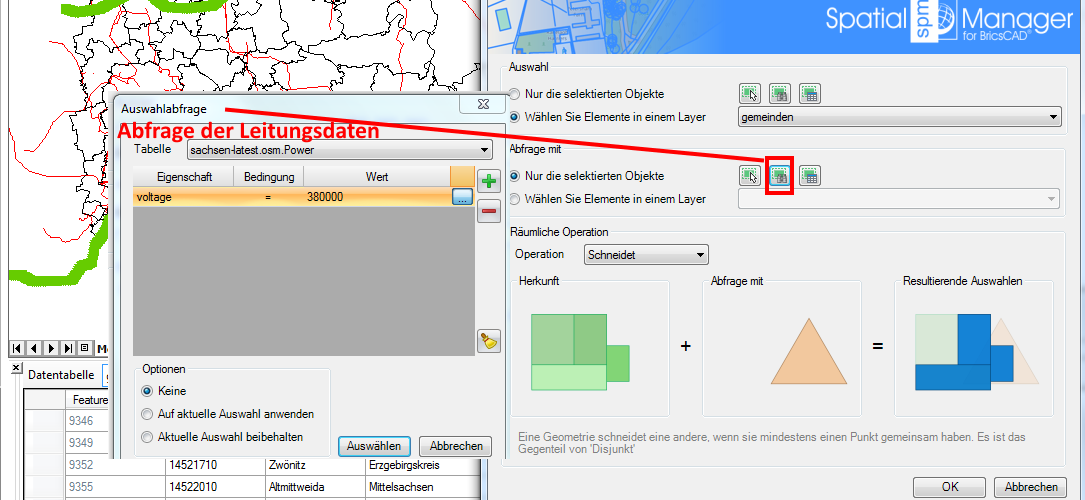1085x500 pixels.
Task: Click OK in Spatial Manager dialog
Action: (948, 487)
